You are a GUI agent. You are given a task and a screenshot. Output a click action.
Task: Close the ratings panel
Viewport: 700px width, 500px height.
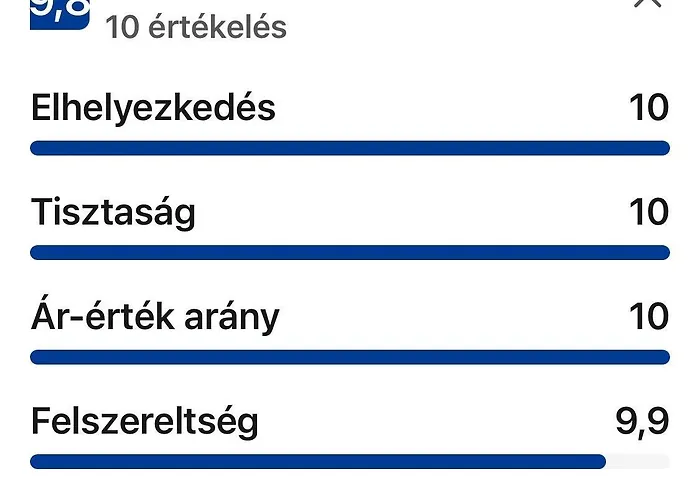[x=648, y=4]
